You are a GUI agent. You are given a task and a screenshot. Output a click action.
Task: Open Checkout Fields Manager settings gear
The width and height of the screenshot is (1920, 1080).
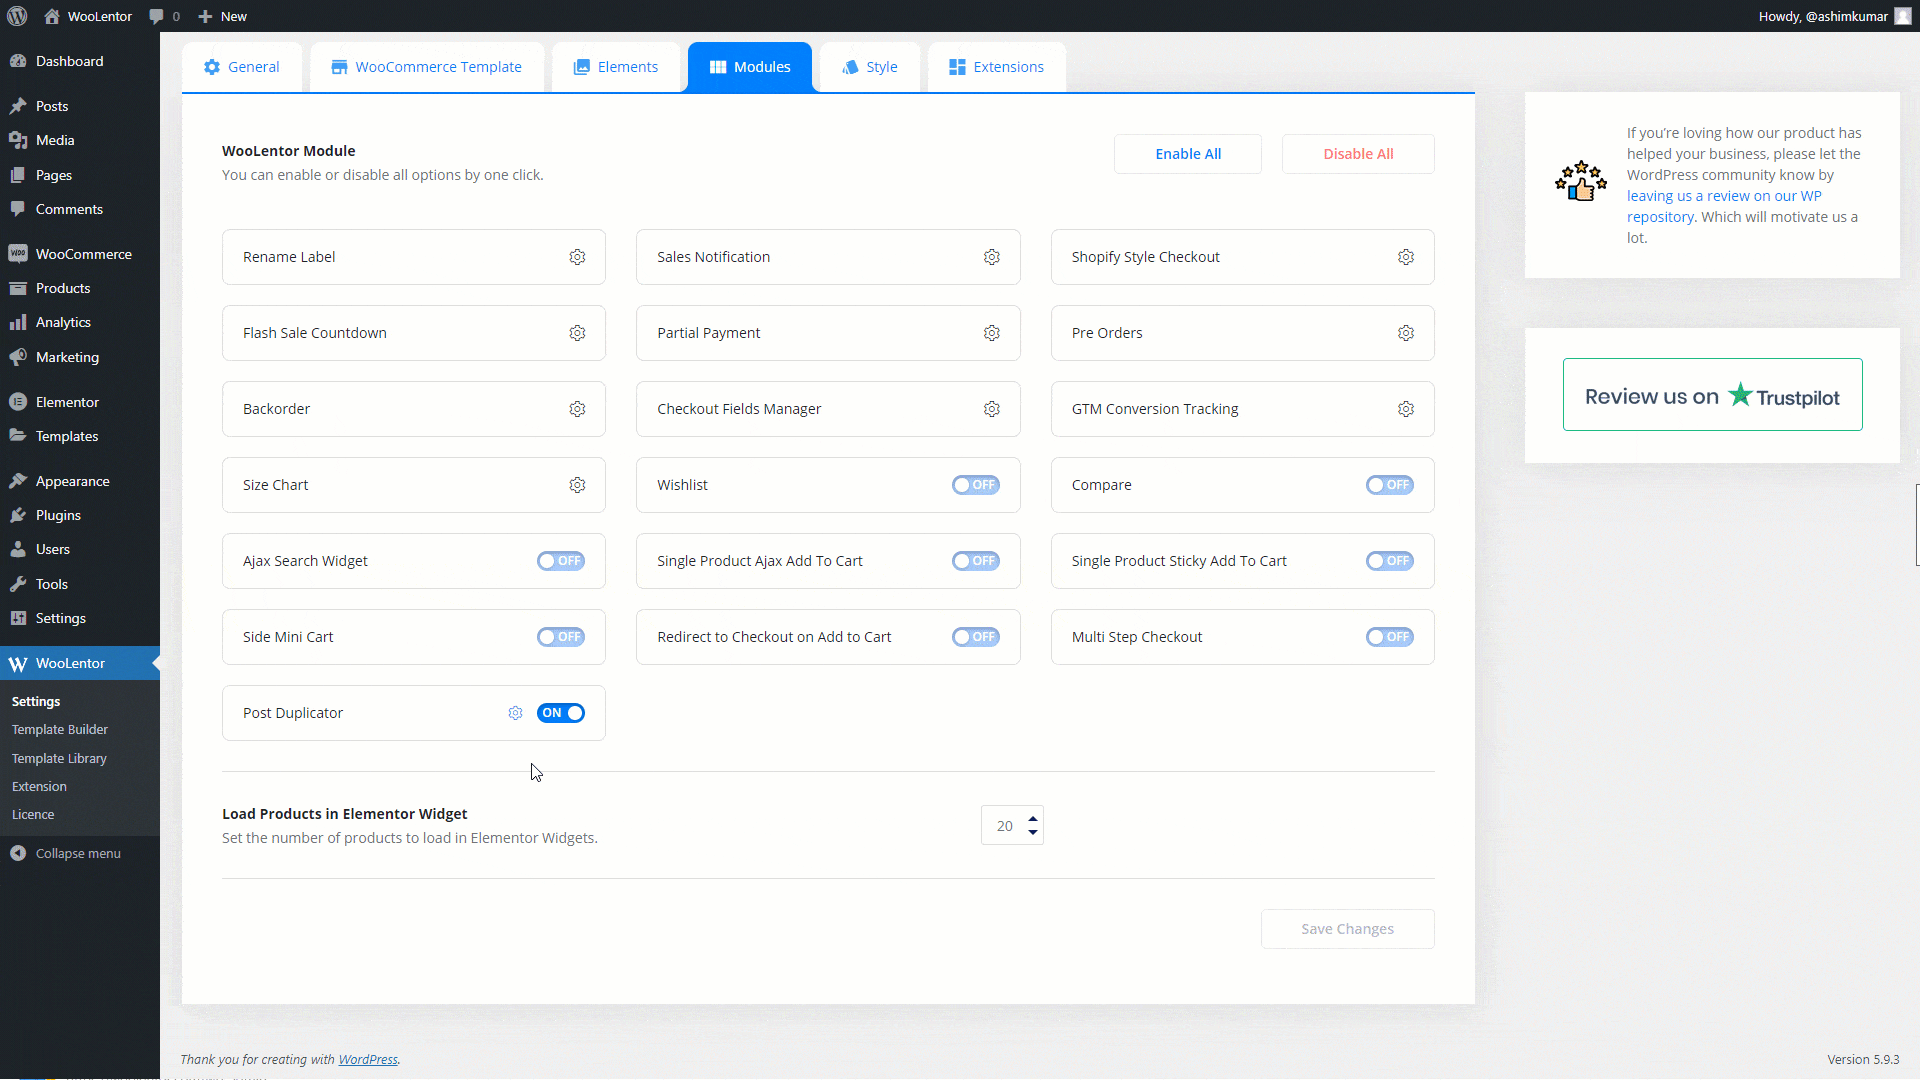(x=991, y=408)
